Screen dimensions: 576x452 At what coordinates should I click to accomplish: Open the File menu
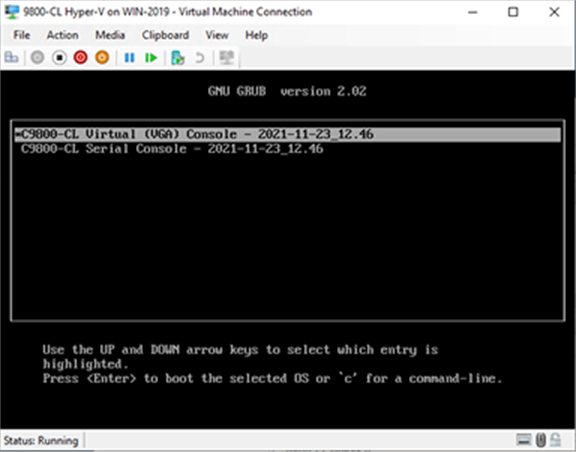22,35
